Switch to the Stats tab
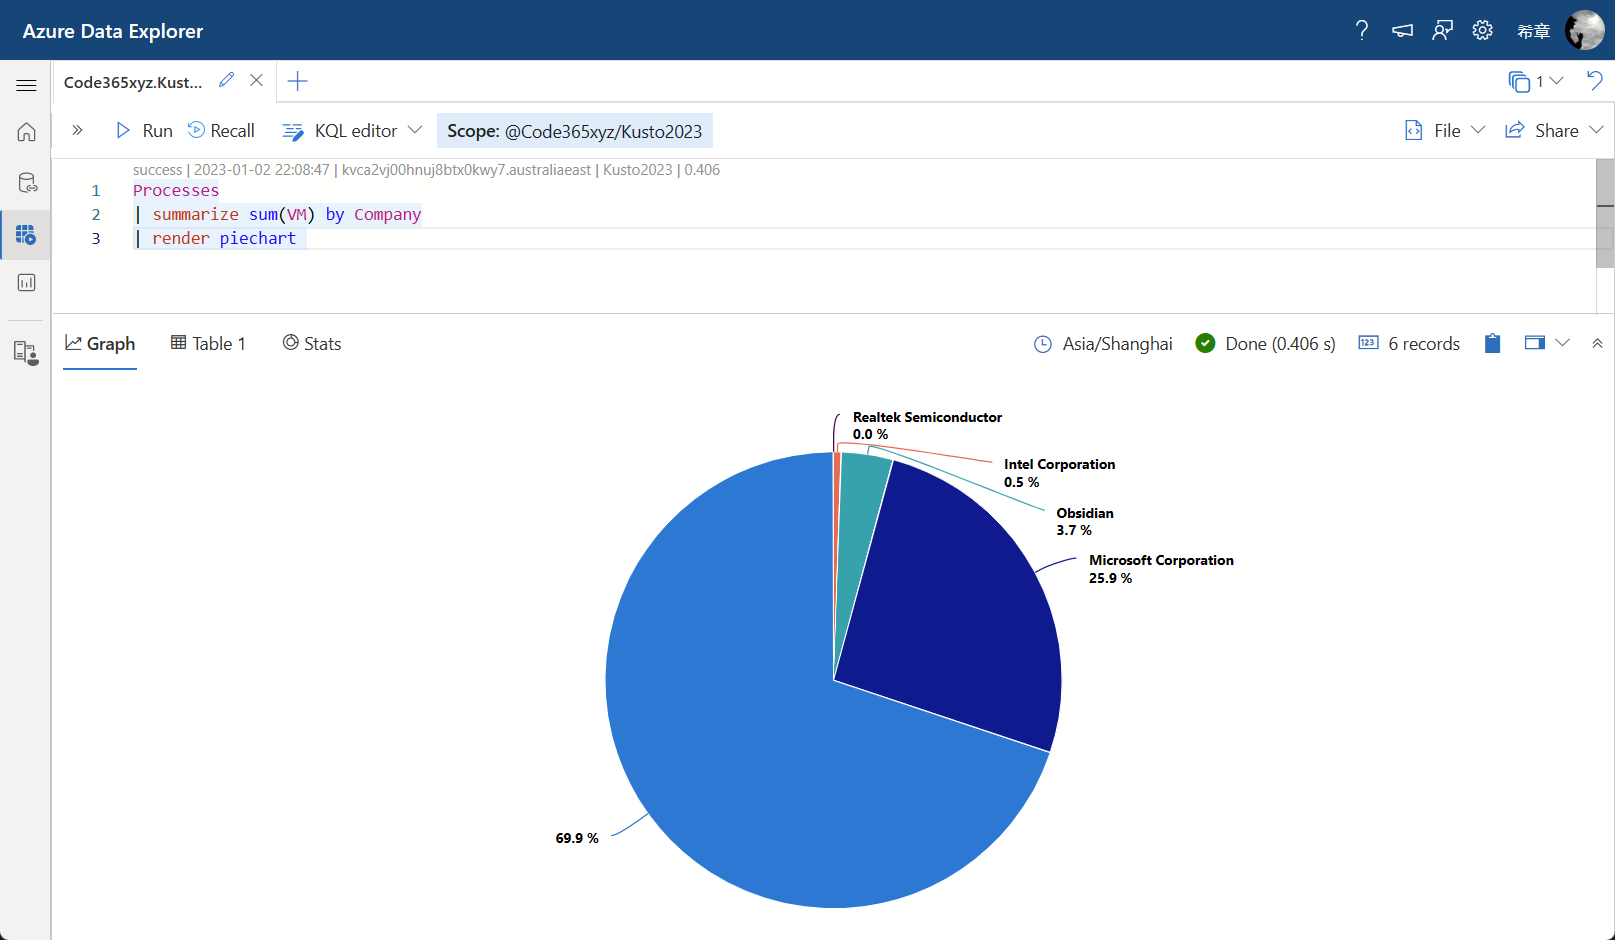This screenshot has height=940, width=1615. 312,344
